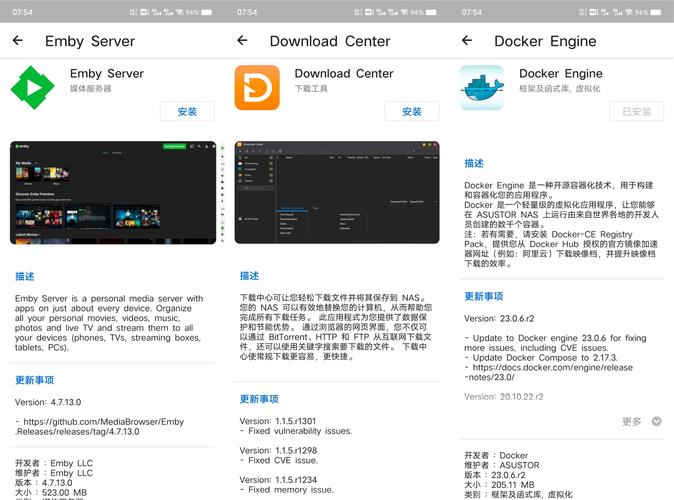
Task: Select the Fixed CVE issue line
Action: [x=279, y=460]
